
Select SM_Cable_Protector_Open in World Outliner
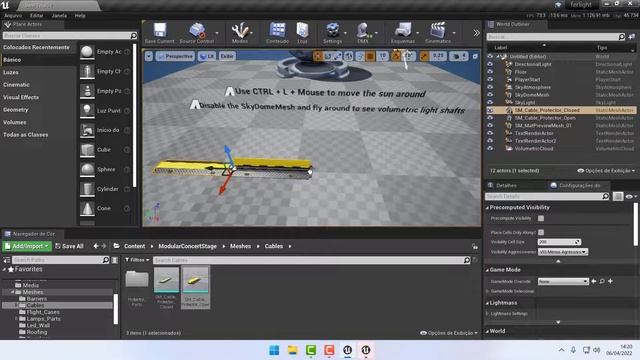(544, 118)
